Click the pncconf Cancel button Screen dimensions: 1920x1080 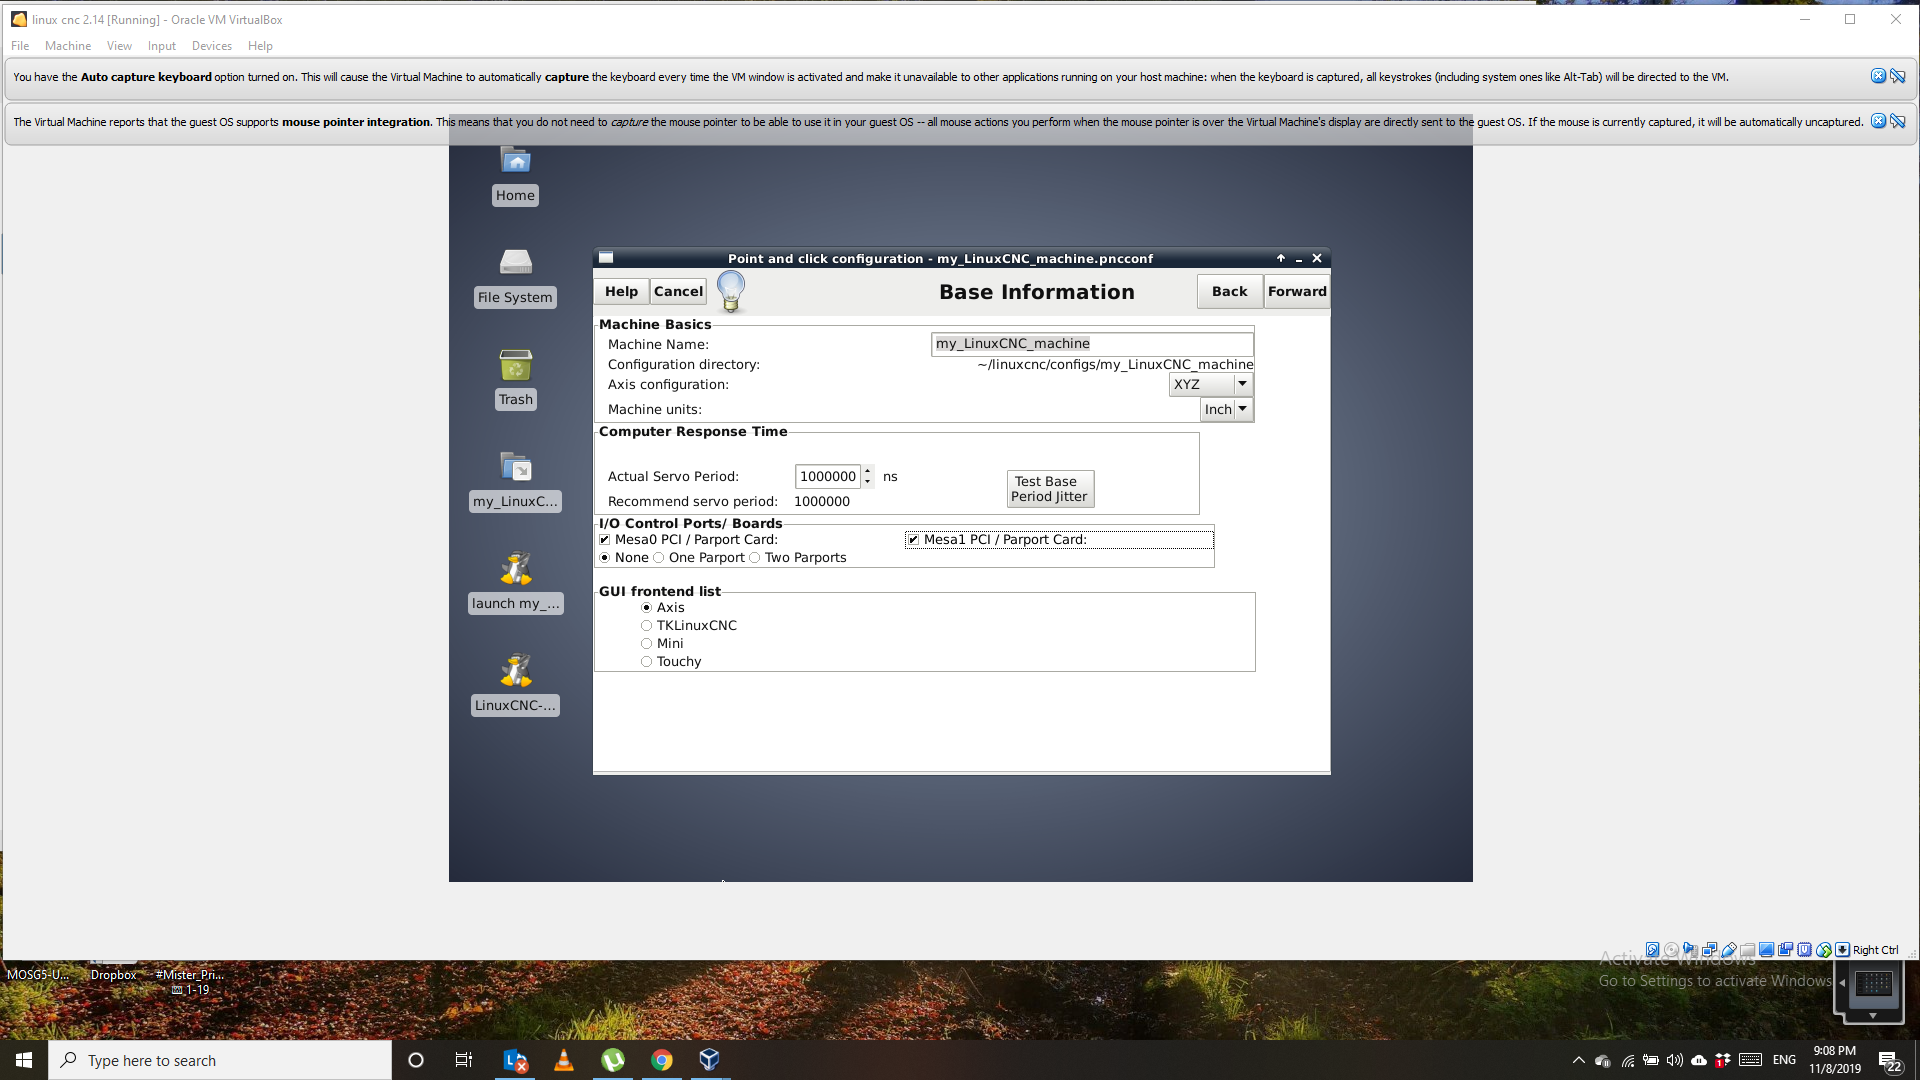coord(678,291)
